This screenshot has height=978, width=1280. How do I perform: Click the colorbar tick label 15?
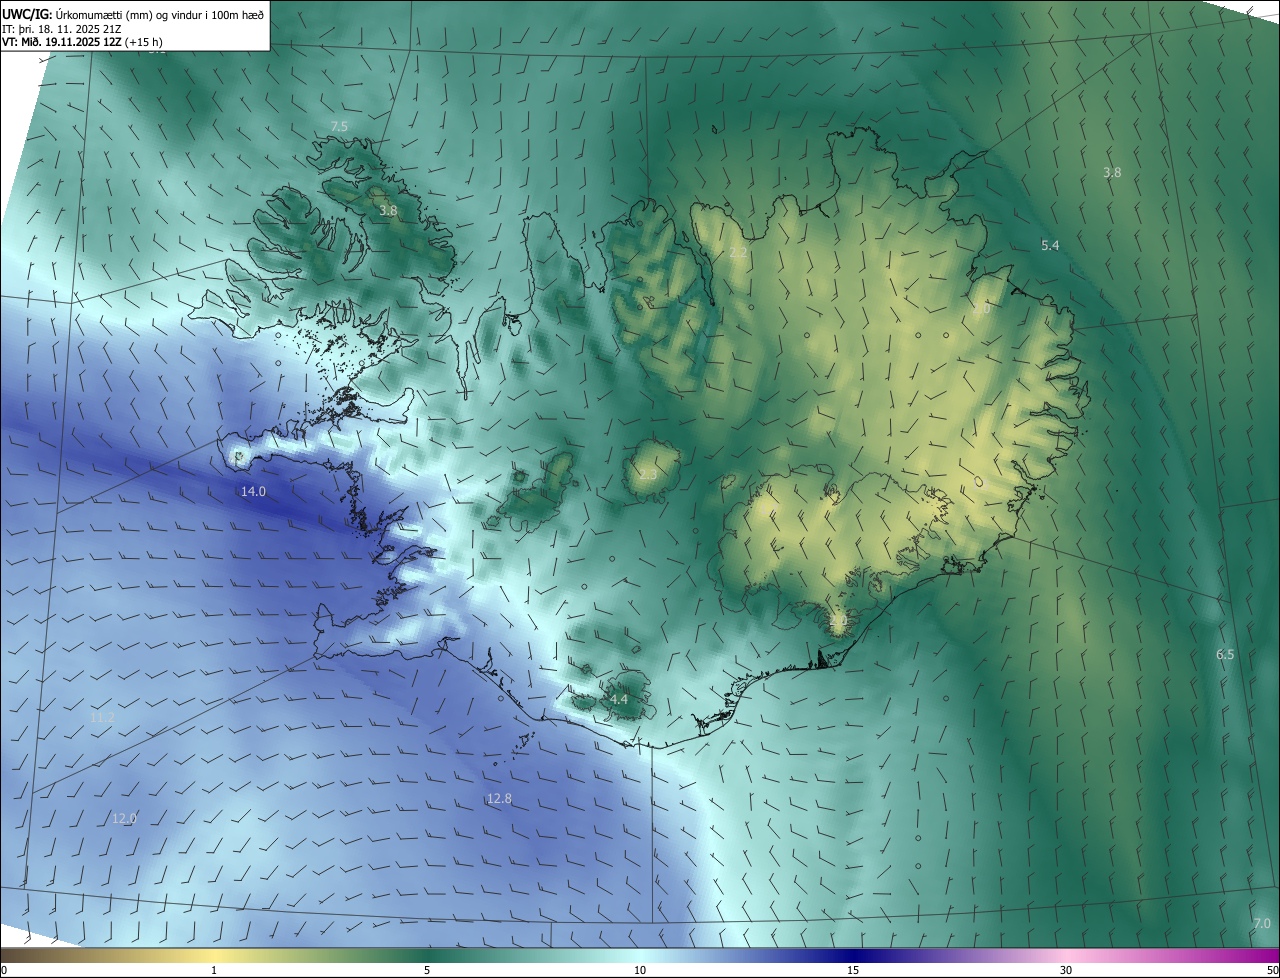point(853,970)
